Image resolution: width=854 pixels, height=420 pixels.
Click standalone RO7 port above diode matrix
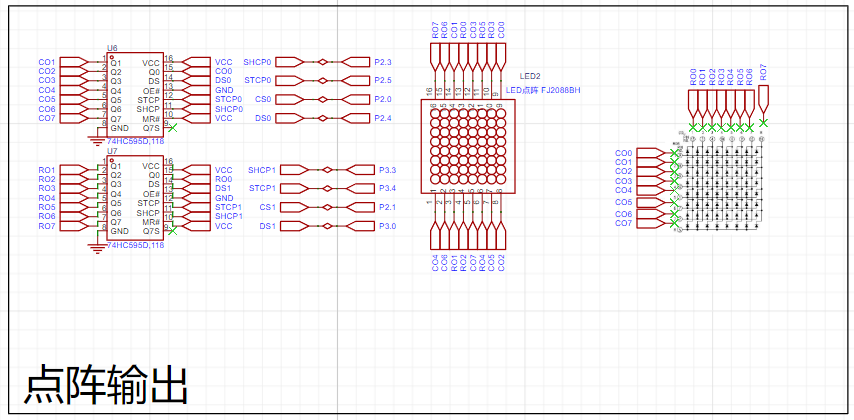coord(764,101)
